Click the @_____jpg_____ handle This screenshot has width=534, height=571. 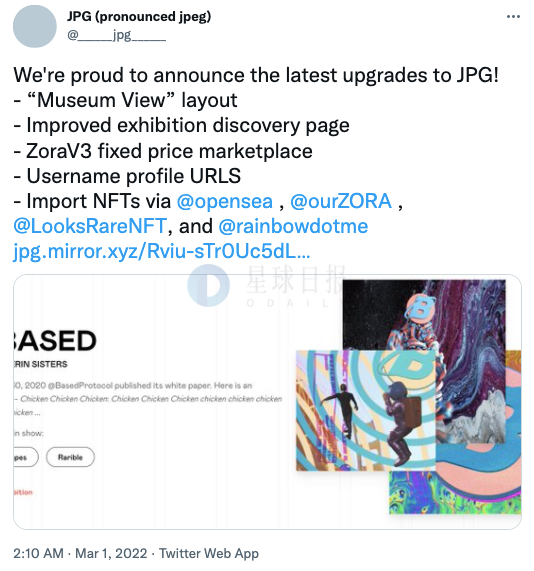point(116,35)
